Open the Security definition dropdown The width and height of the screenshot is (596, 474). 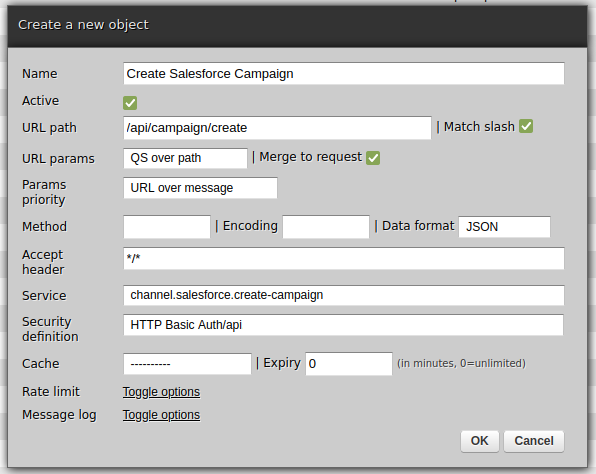click(x=343, y=325)
